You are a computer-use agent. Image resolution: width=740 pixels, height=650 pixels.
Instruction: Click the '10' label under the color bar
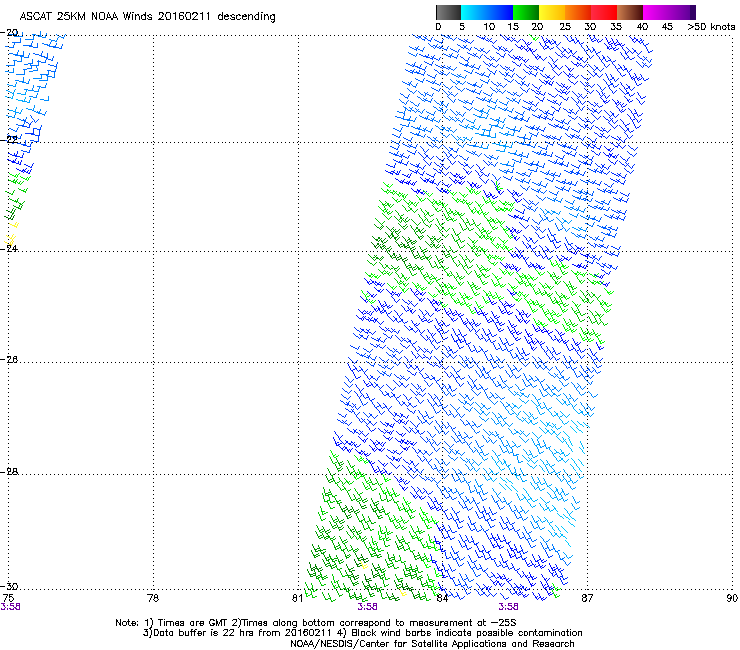[489, 27]
